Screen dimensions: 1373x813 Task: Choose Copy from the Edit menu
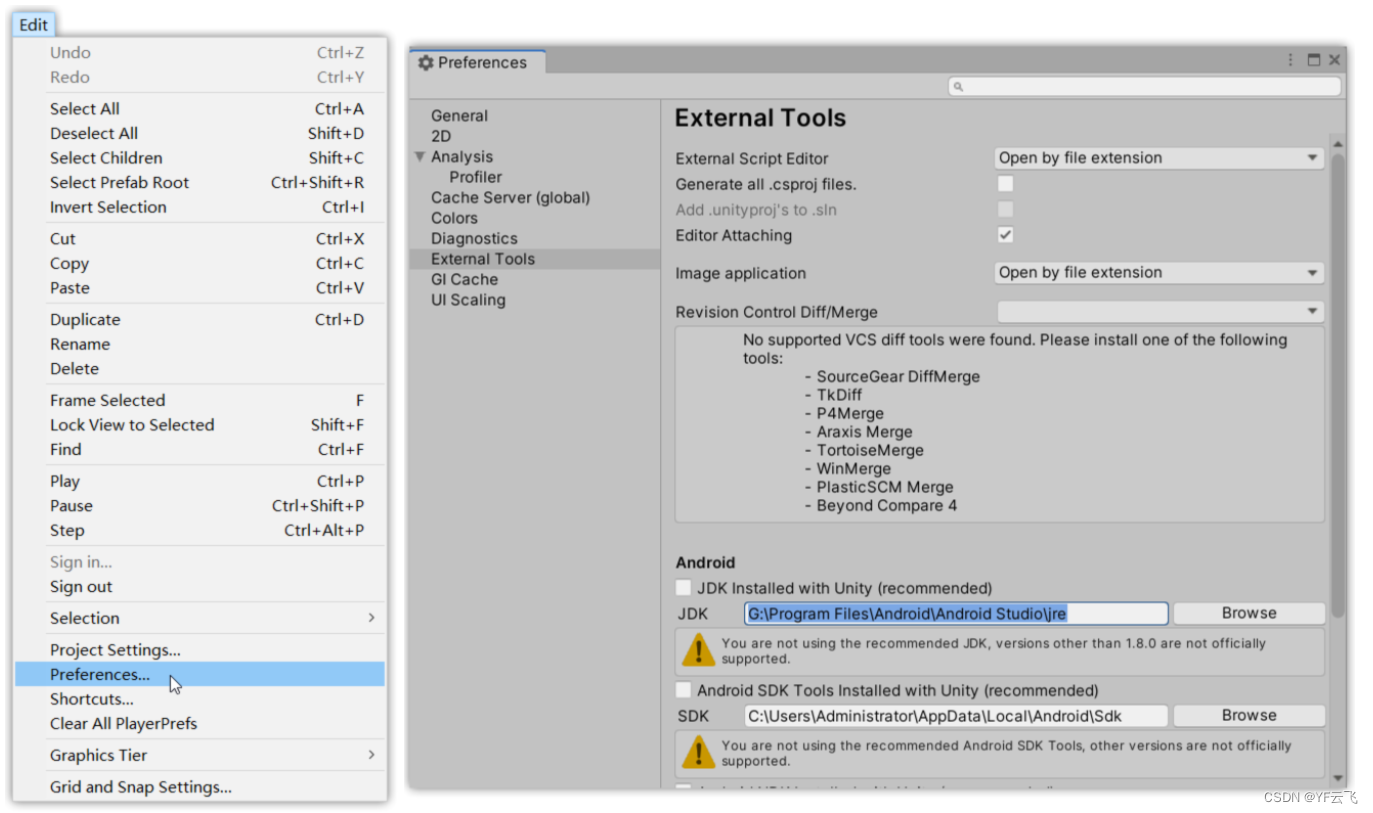pos(200,263)
